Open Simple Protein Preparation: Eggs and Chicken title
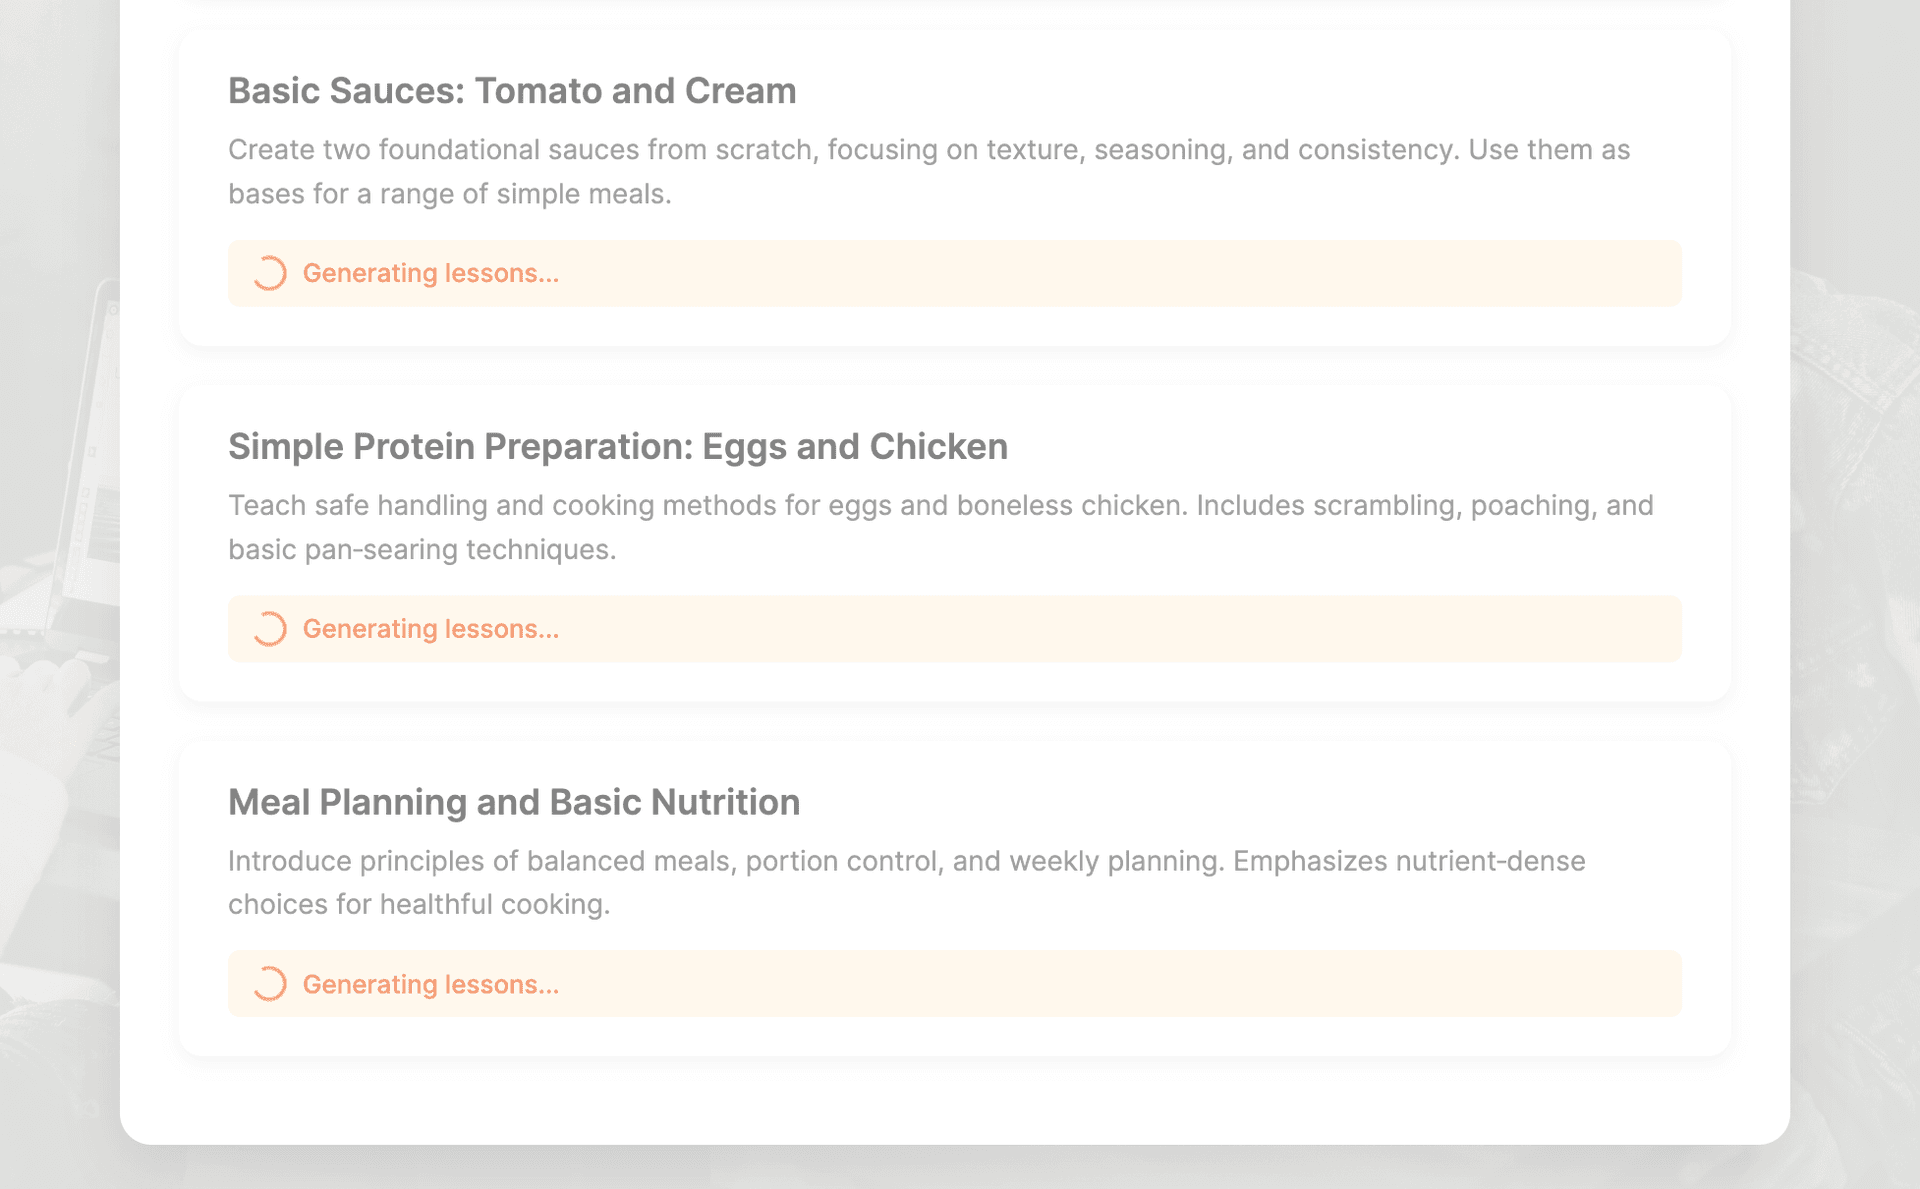Screen dimensions: 1920x1189 point(617,447)
